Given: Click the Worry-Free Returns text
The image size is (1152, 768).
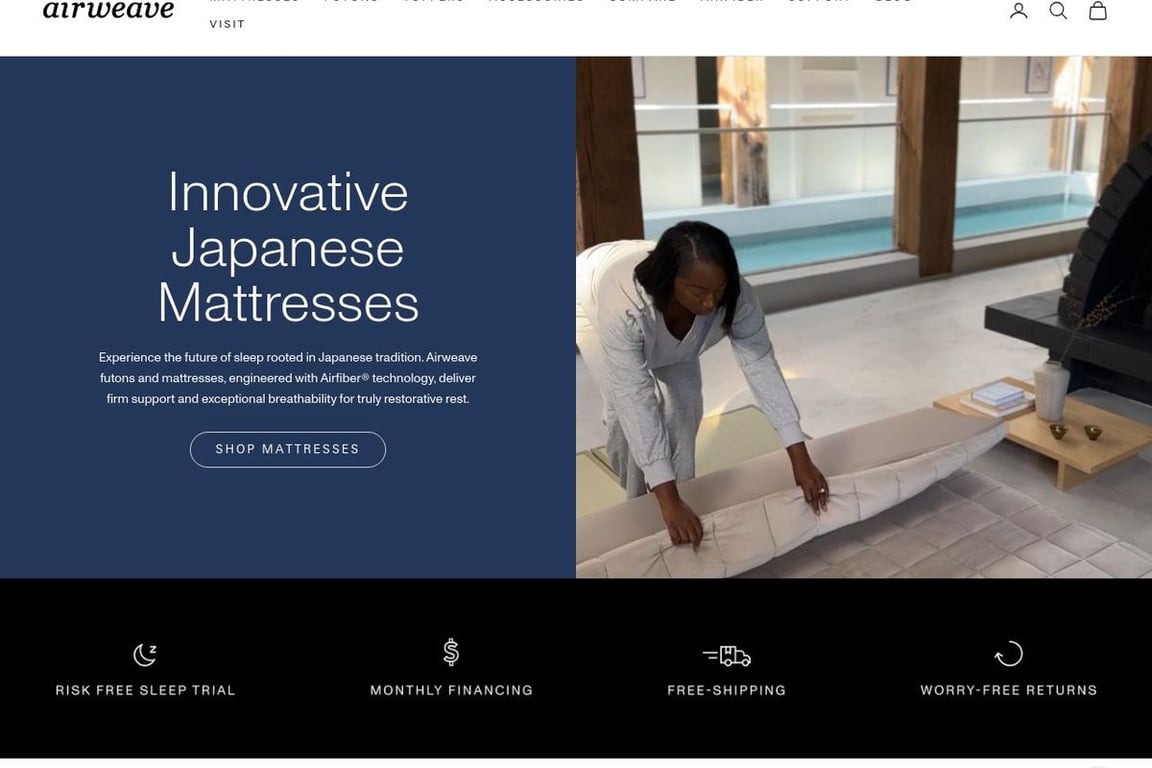Looking at the screenshot, I should [x=1009, y=690].
